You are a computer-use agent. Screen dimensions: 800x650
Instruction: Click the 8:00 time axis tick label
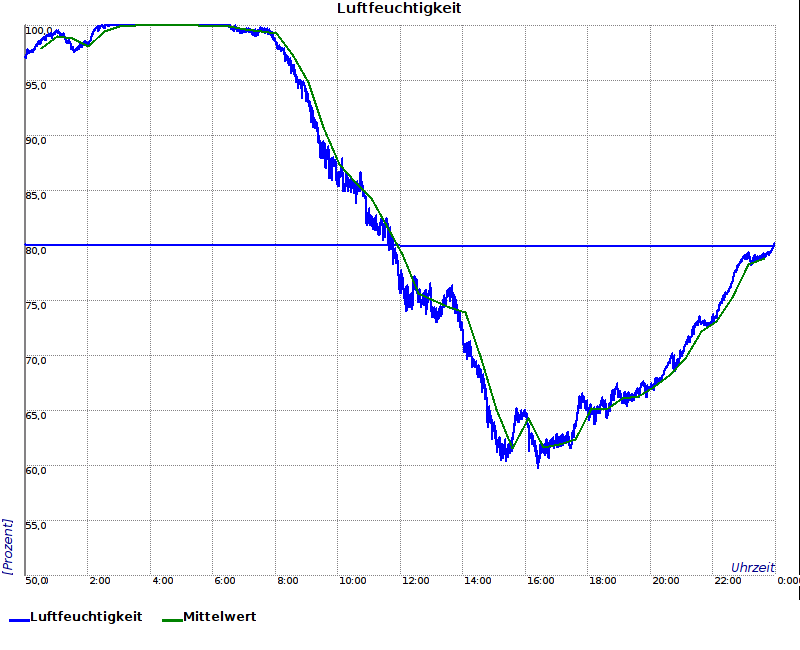[288, 580]
